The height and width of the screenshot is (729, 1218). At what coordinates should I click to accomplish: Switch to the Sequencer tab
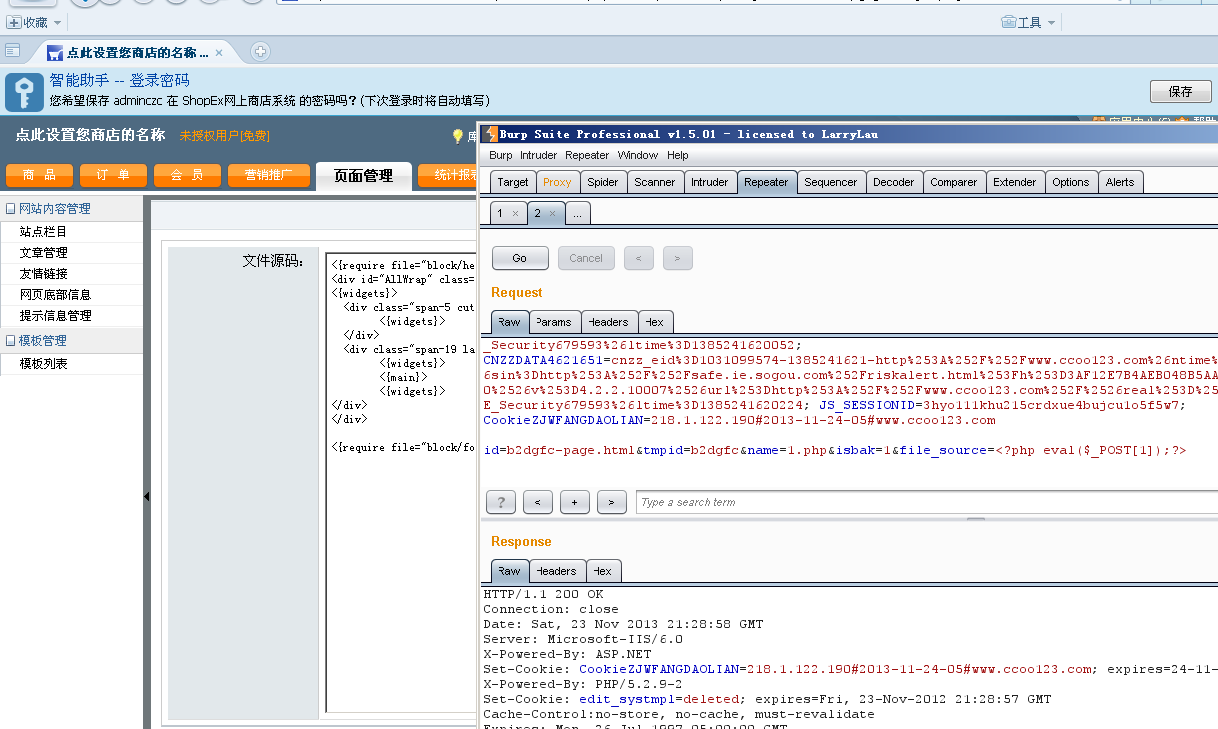pos(831,182)
